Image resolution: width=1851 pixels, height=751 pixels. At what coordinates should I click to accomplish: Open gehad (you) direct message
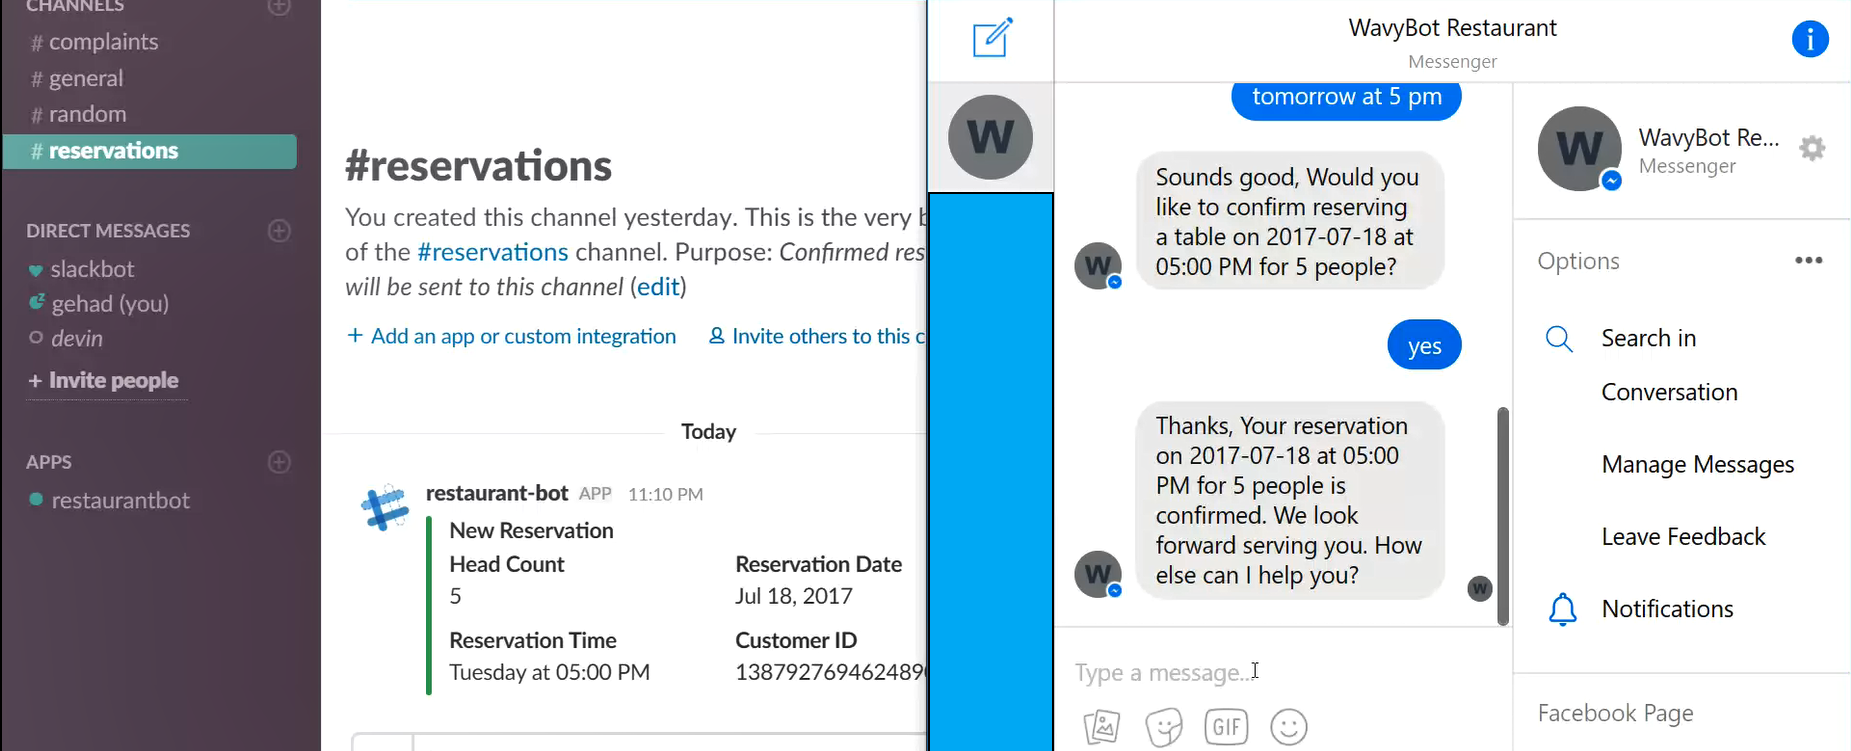coord(110,304)
